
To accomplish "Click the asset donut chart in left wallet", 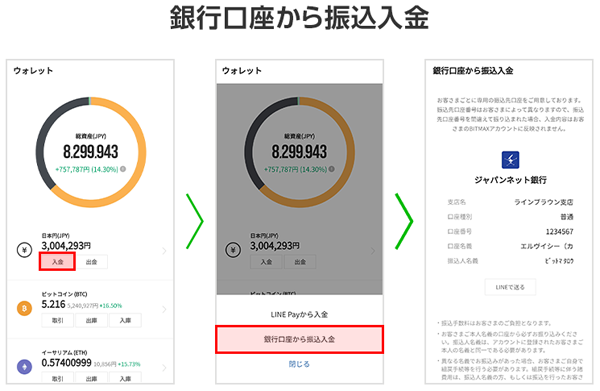I will tap(91, 152).
